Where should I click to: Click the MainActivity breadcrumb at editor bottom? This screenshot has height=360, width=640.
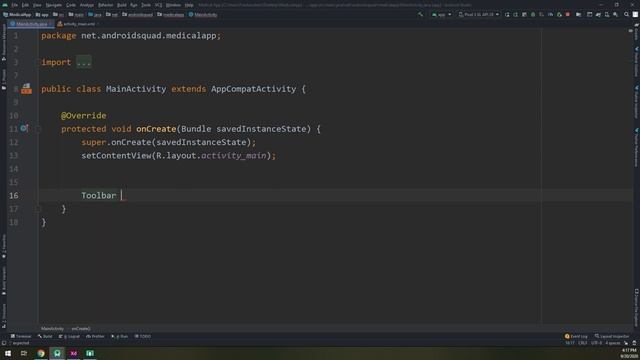52,329
